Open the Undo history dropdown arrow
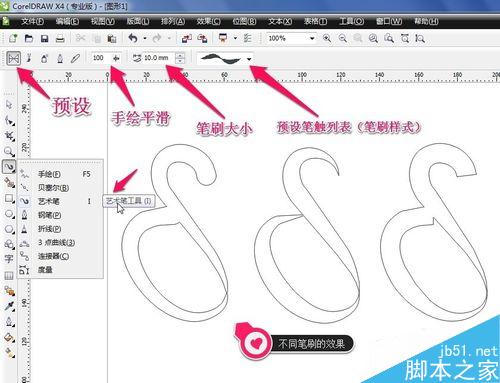 tap(145, 39)
